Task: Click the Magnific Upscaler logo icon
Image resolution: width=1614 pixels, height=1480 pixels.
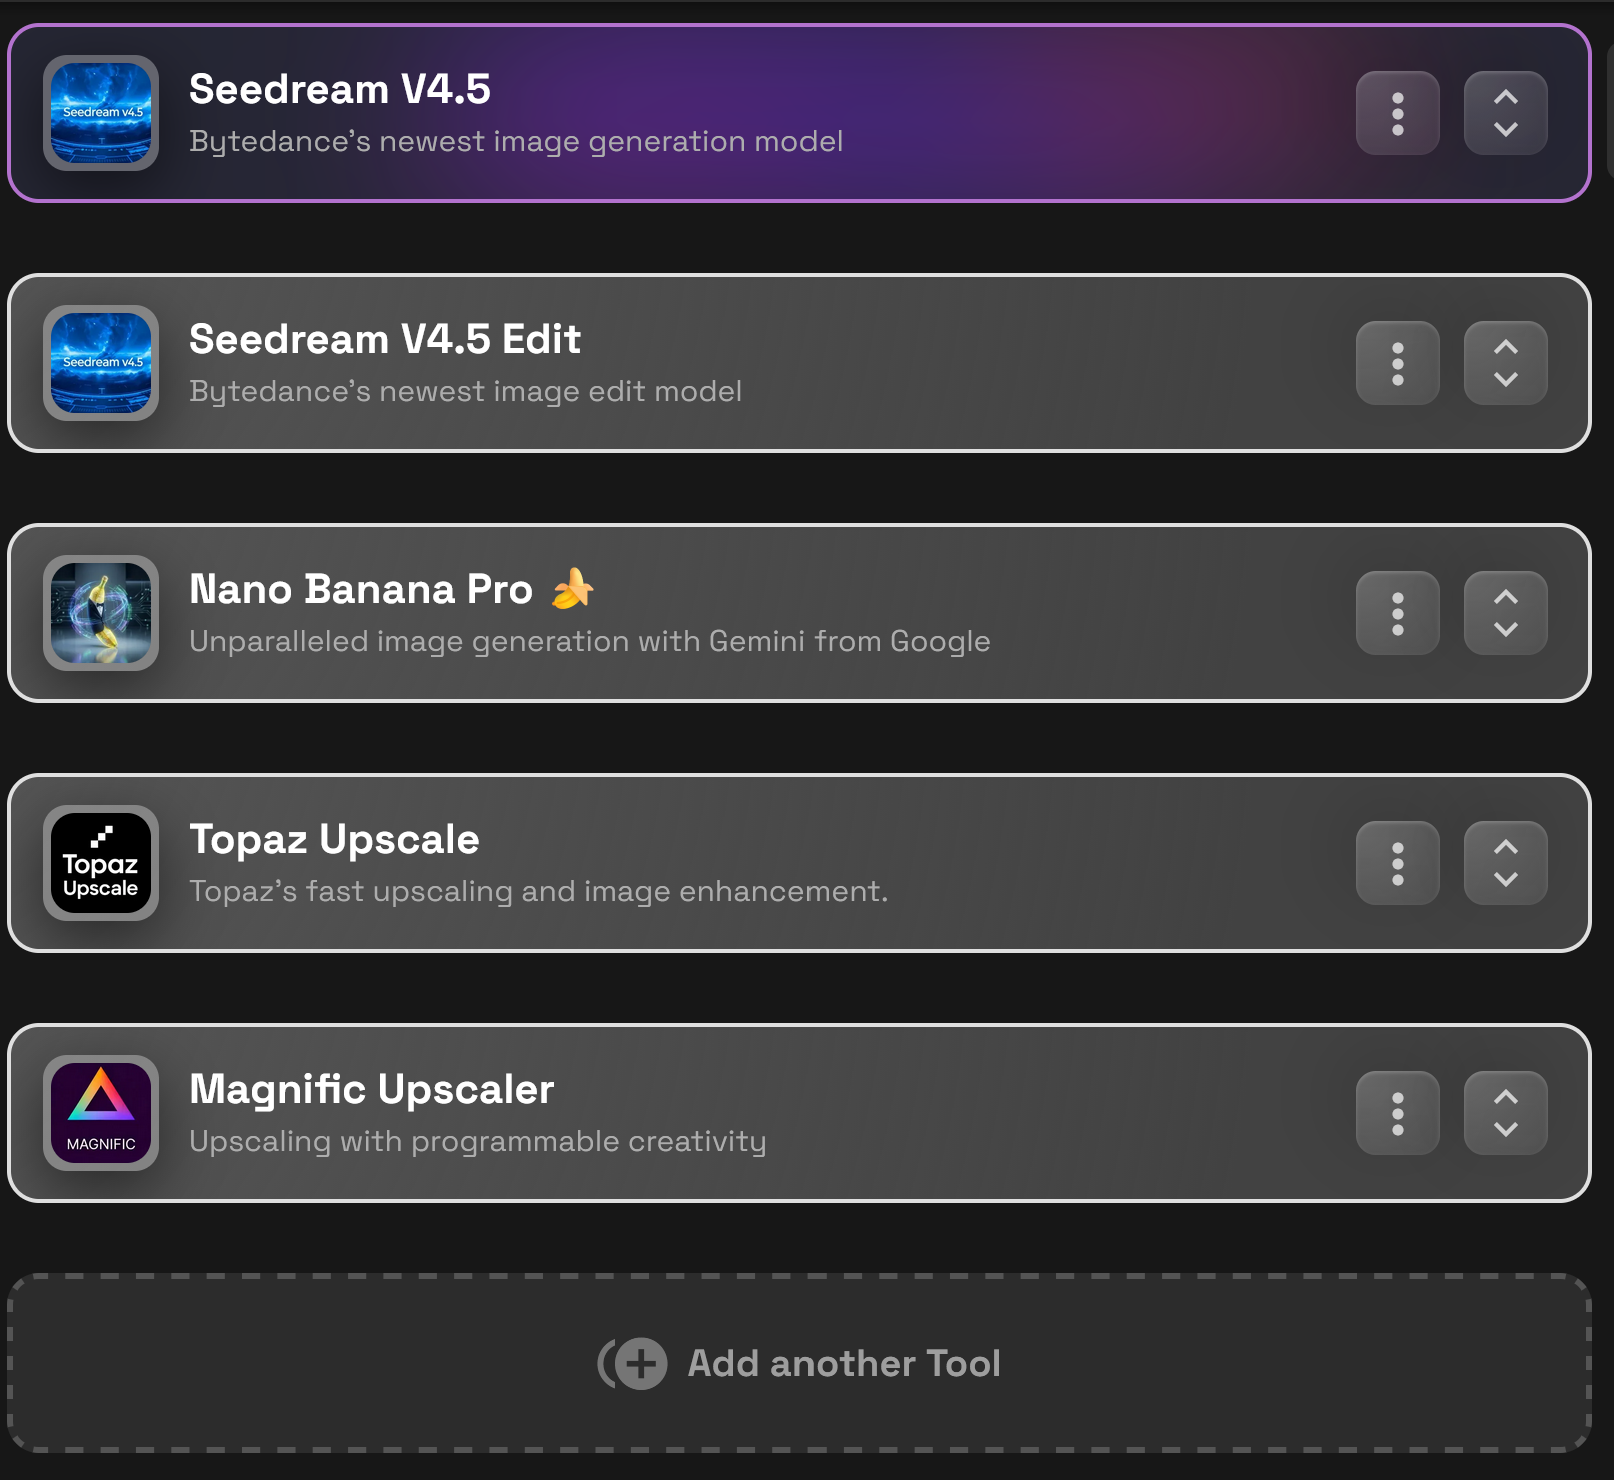Action: [101, 1113]
